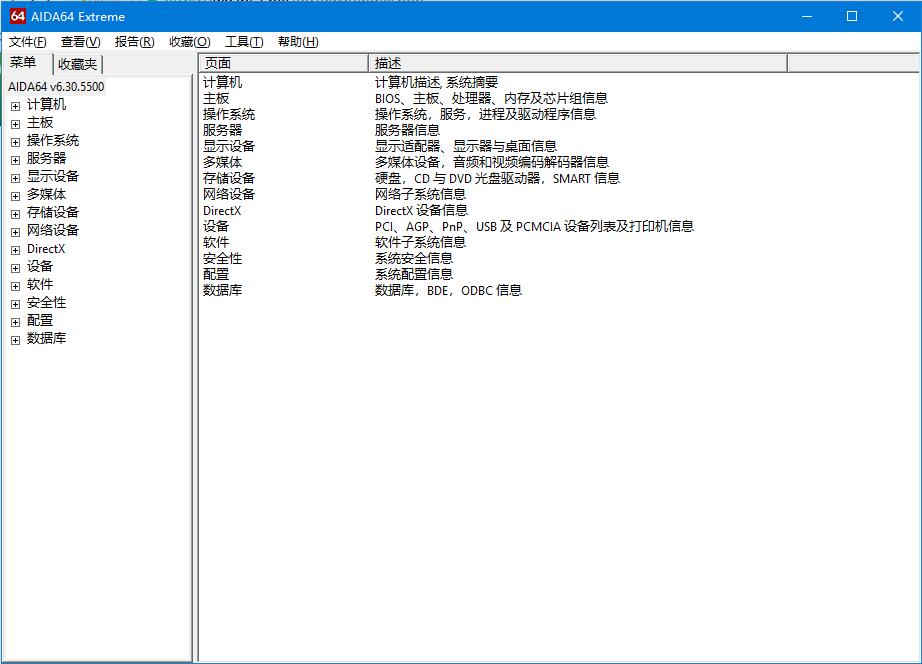Switch to the 收藏夹 tab

78,64
